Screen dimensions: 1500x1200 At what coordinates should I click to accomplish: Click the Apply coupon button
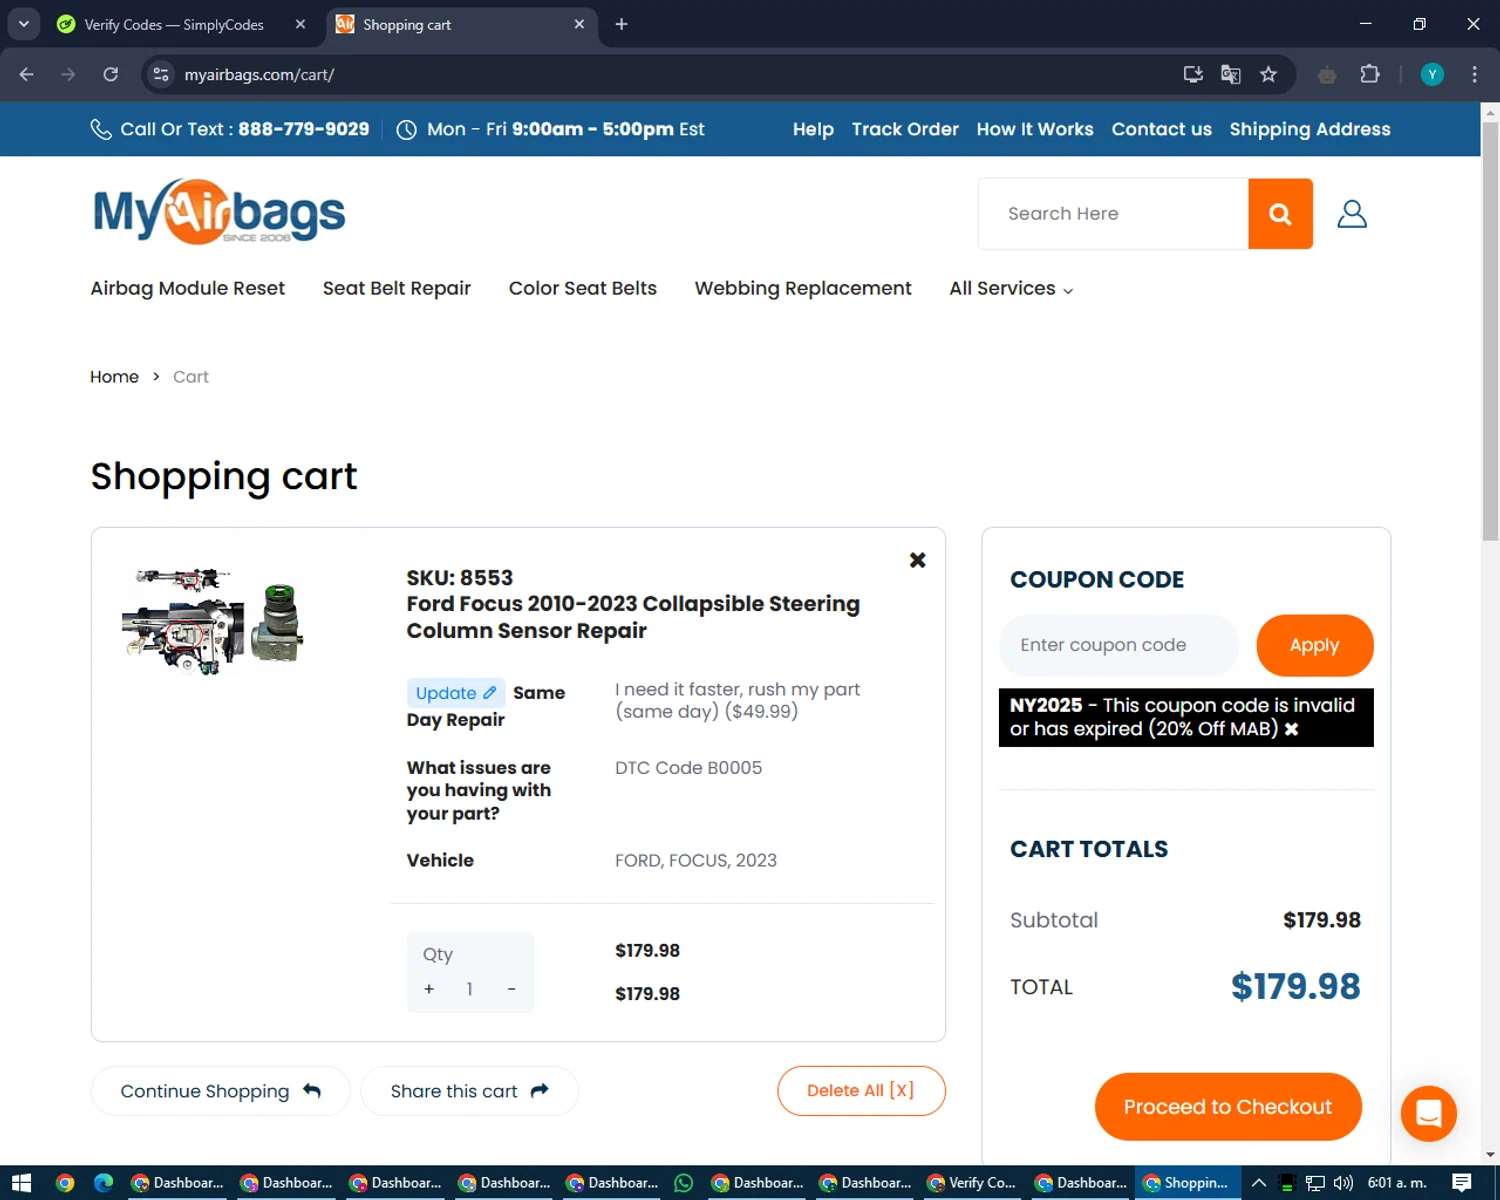(x=1315, y=645)
